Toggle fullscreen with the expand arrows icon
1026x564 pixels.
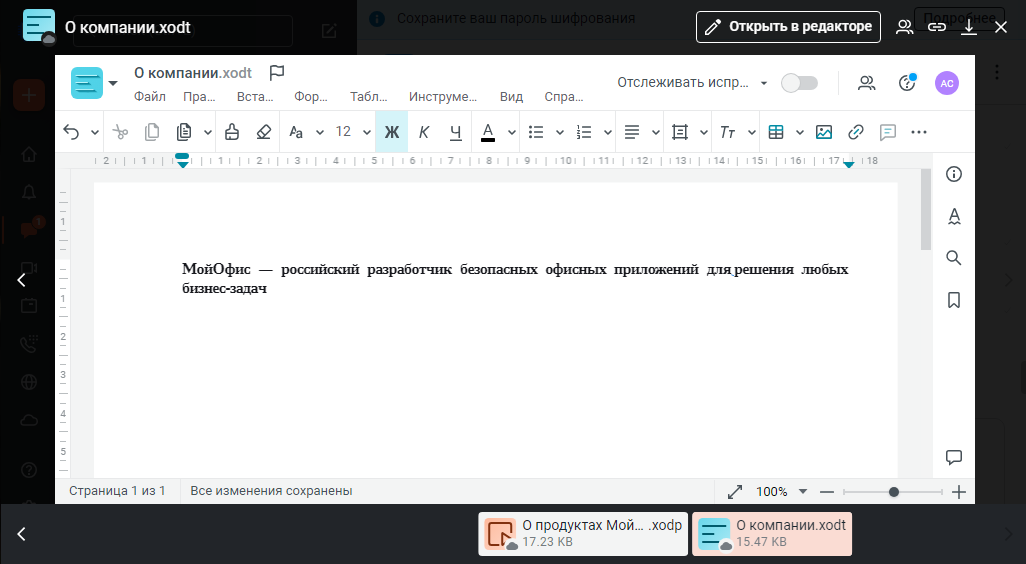pos(735,492)
